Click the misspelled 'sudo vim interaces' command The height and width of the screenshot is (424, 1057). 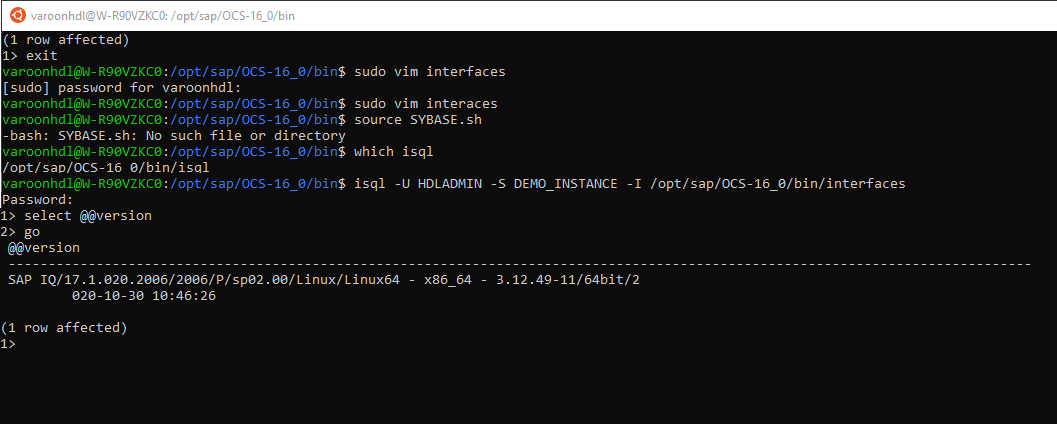pyautogui.click(x=425, y=104)
